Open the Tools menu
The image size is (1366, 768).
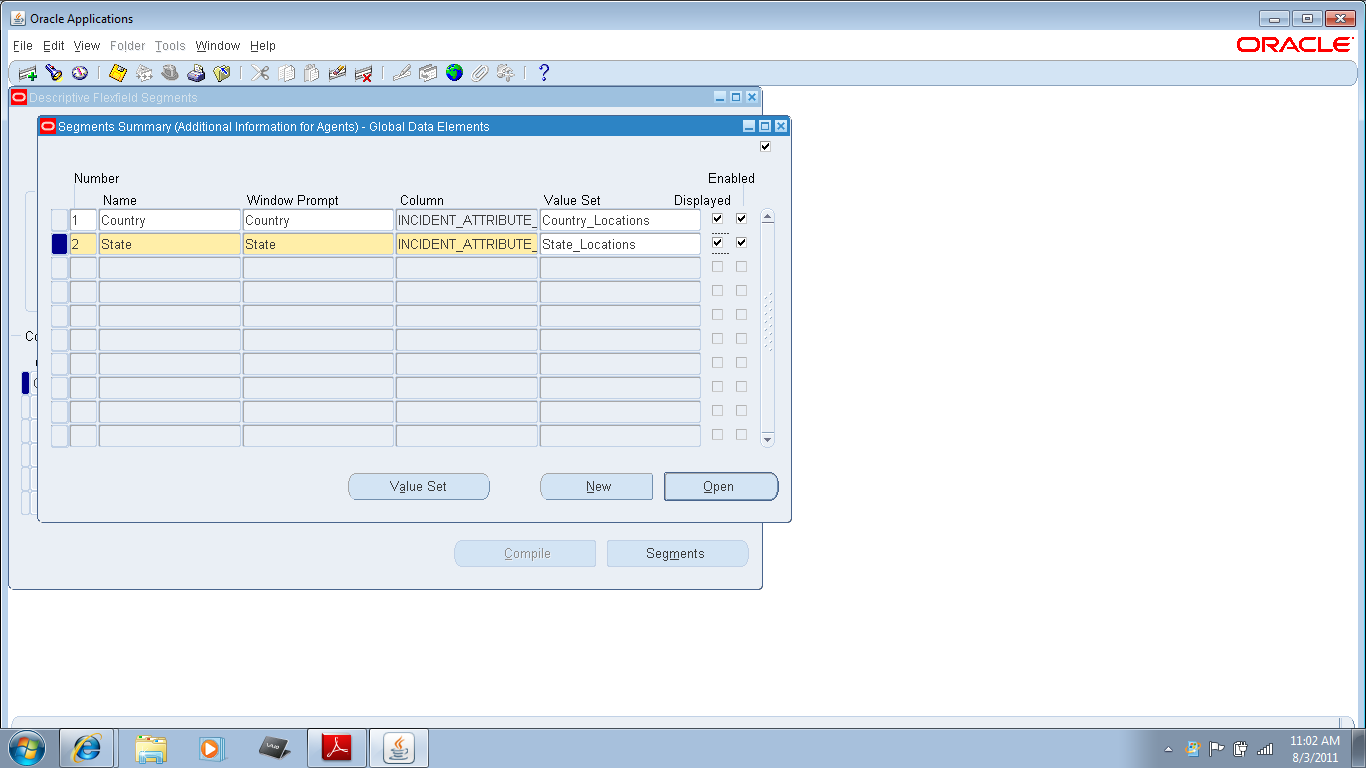pos(169,45)
